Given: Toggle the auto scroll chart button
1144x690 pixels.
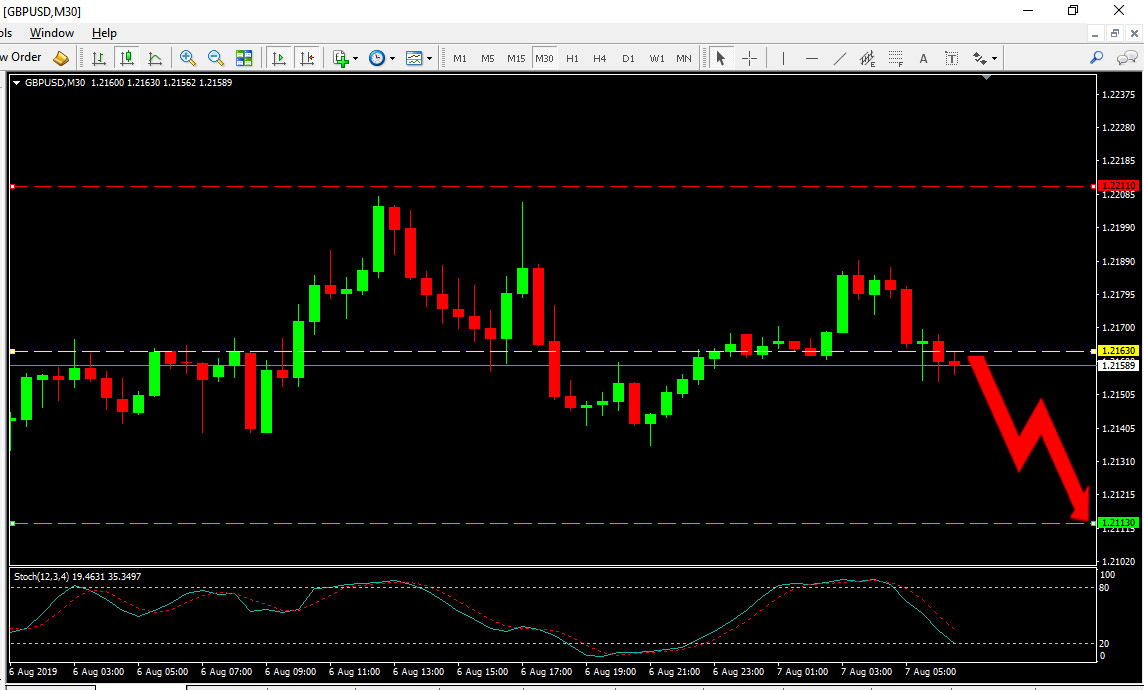Looking at the screenshot, I should (278, 58).
